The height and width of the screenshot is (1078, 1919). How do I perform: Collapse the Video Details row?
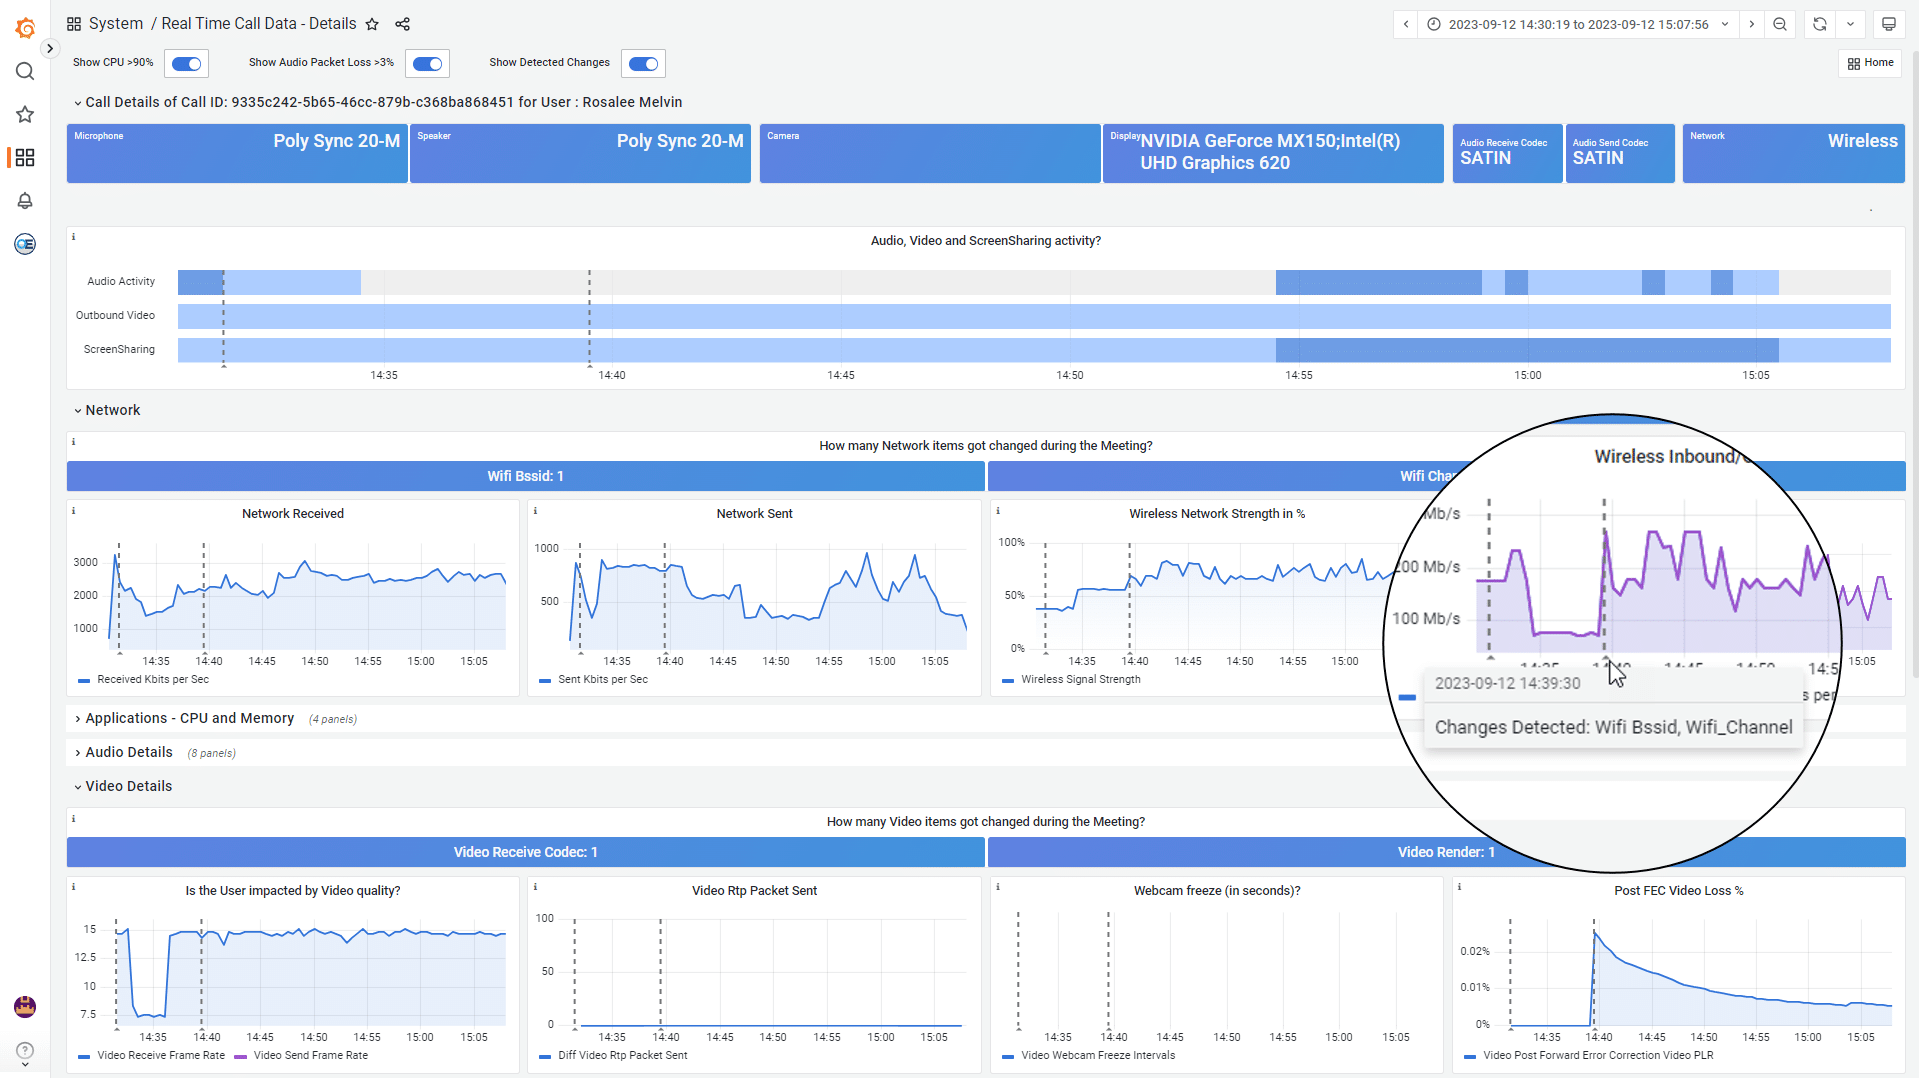(128, 786)
